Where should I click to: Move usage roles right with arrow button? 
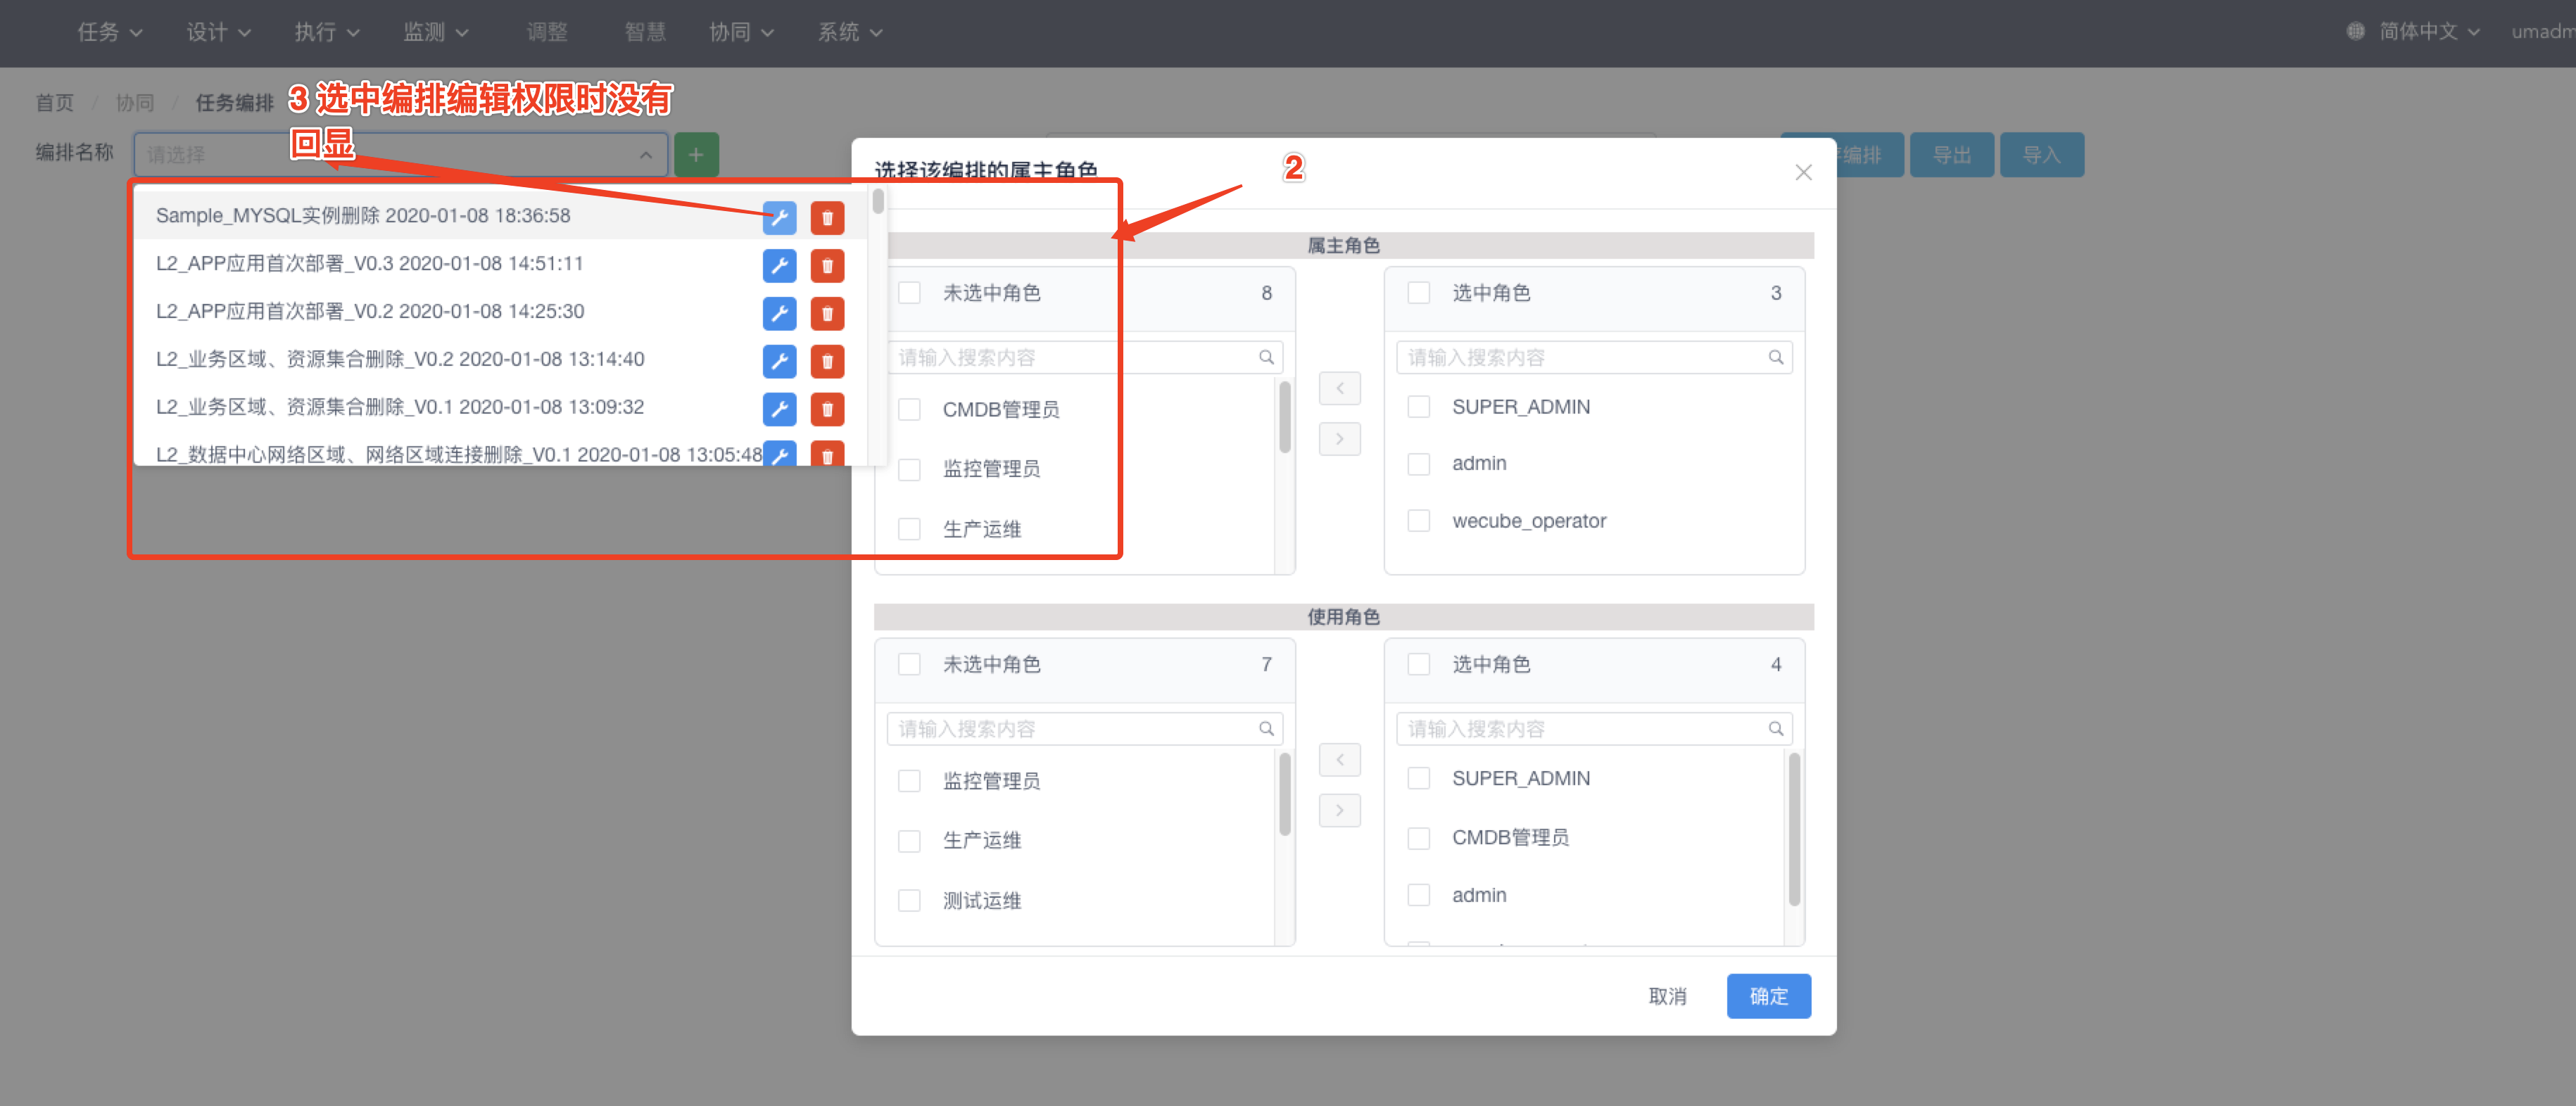point(1339,810)
